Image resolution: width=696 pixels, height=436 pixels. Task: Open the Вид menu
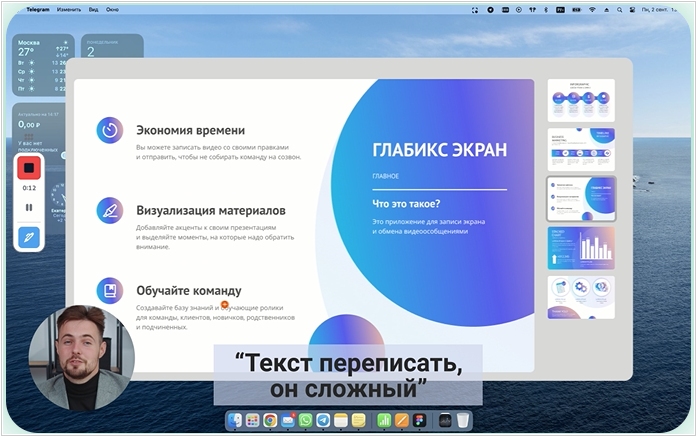coord(93,9)
